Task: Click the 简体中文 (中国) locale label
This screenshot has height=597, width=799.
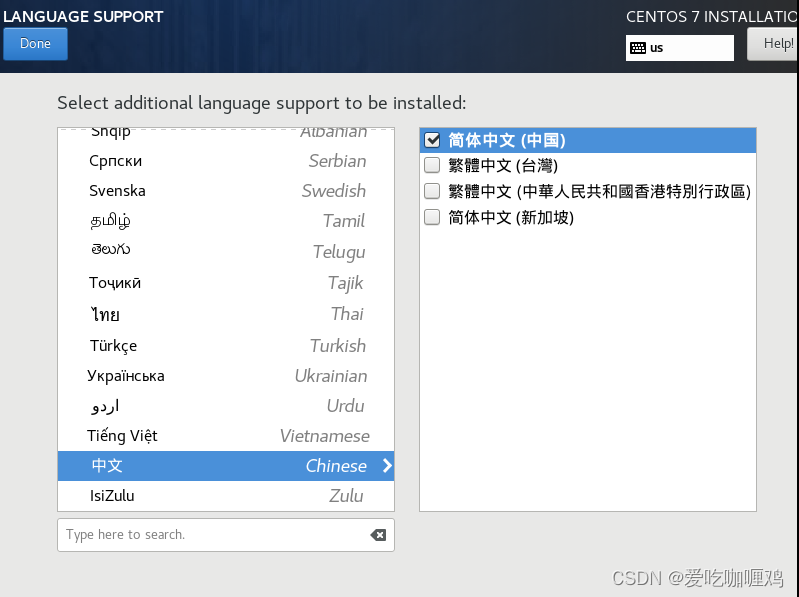Action: pyautogui.click(x=507, y=140)
